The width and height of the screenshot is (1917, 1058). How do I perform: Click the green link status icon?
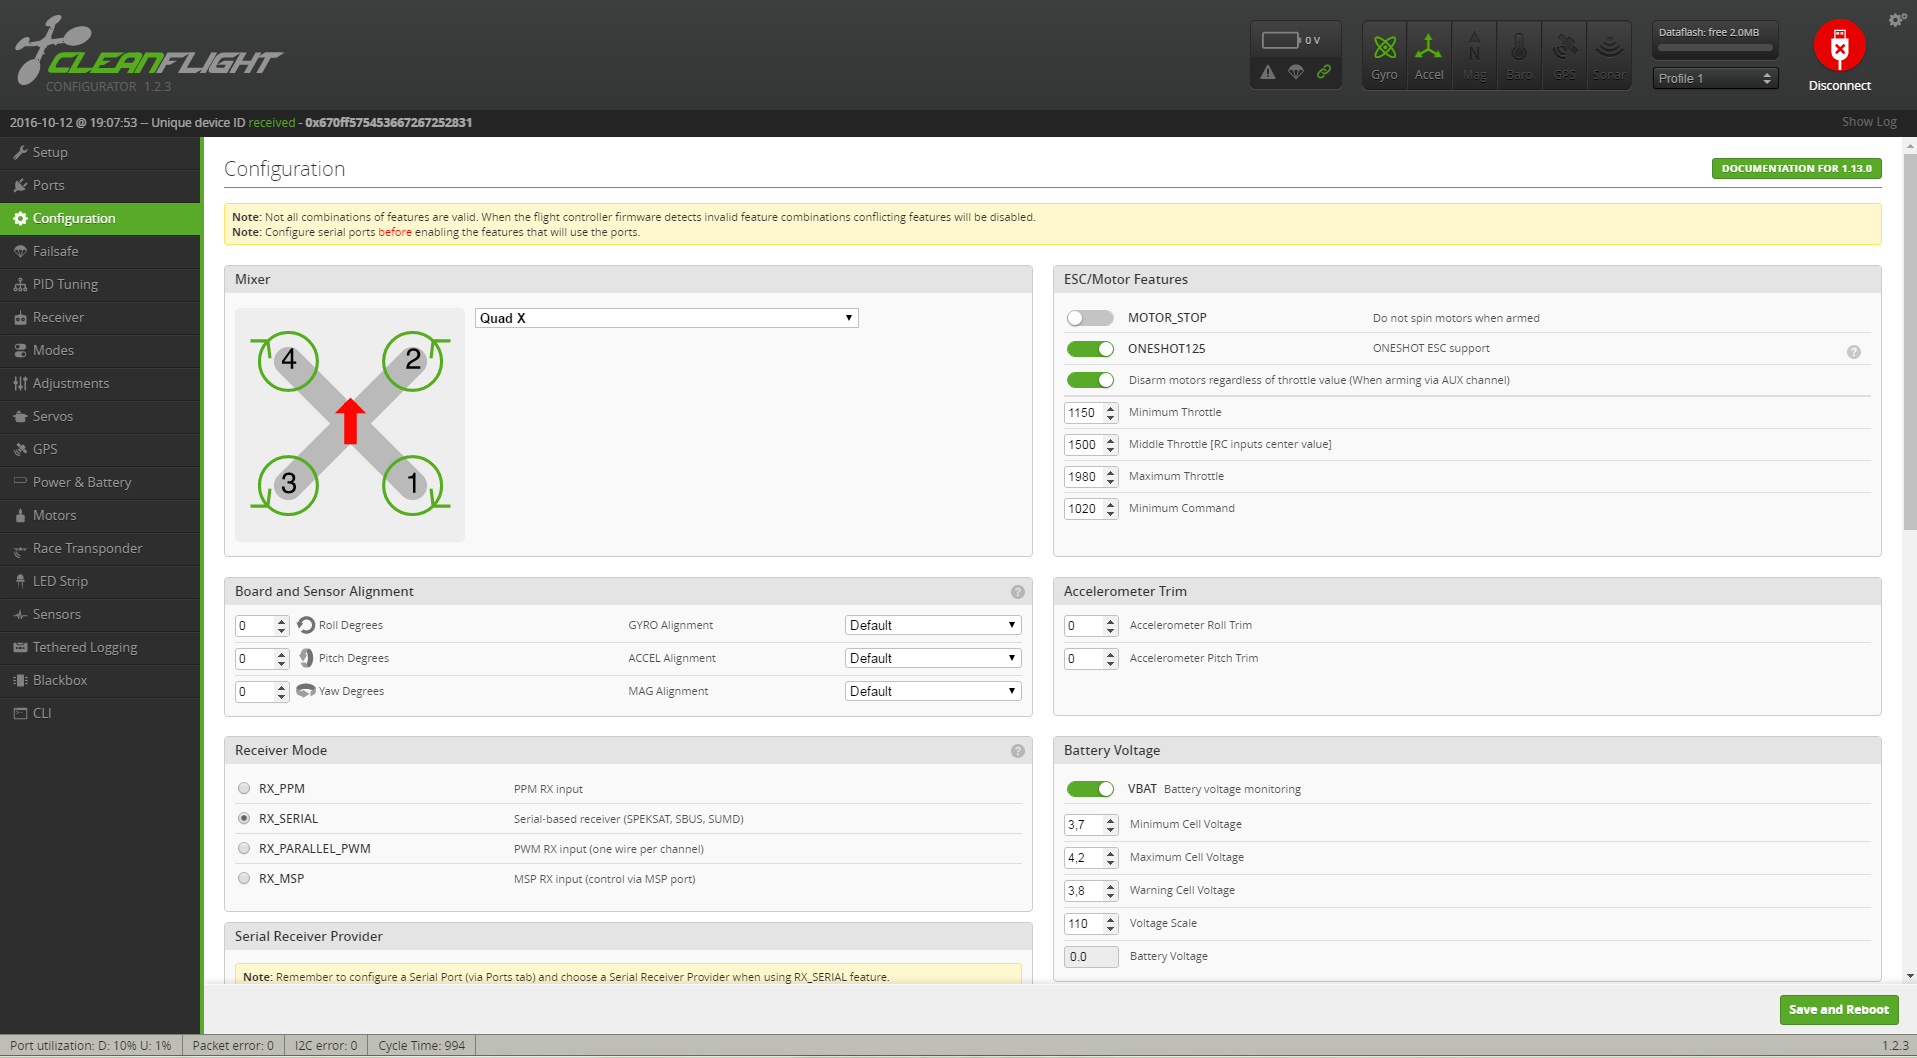click(1324, 72)
